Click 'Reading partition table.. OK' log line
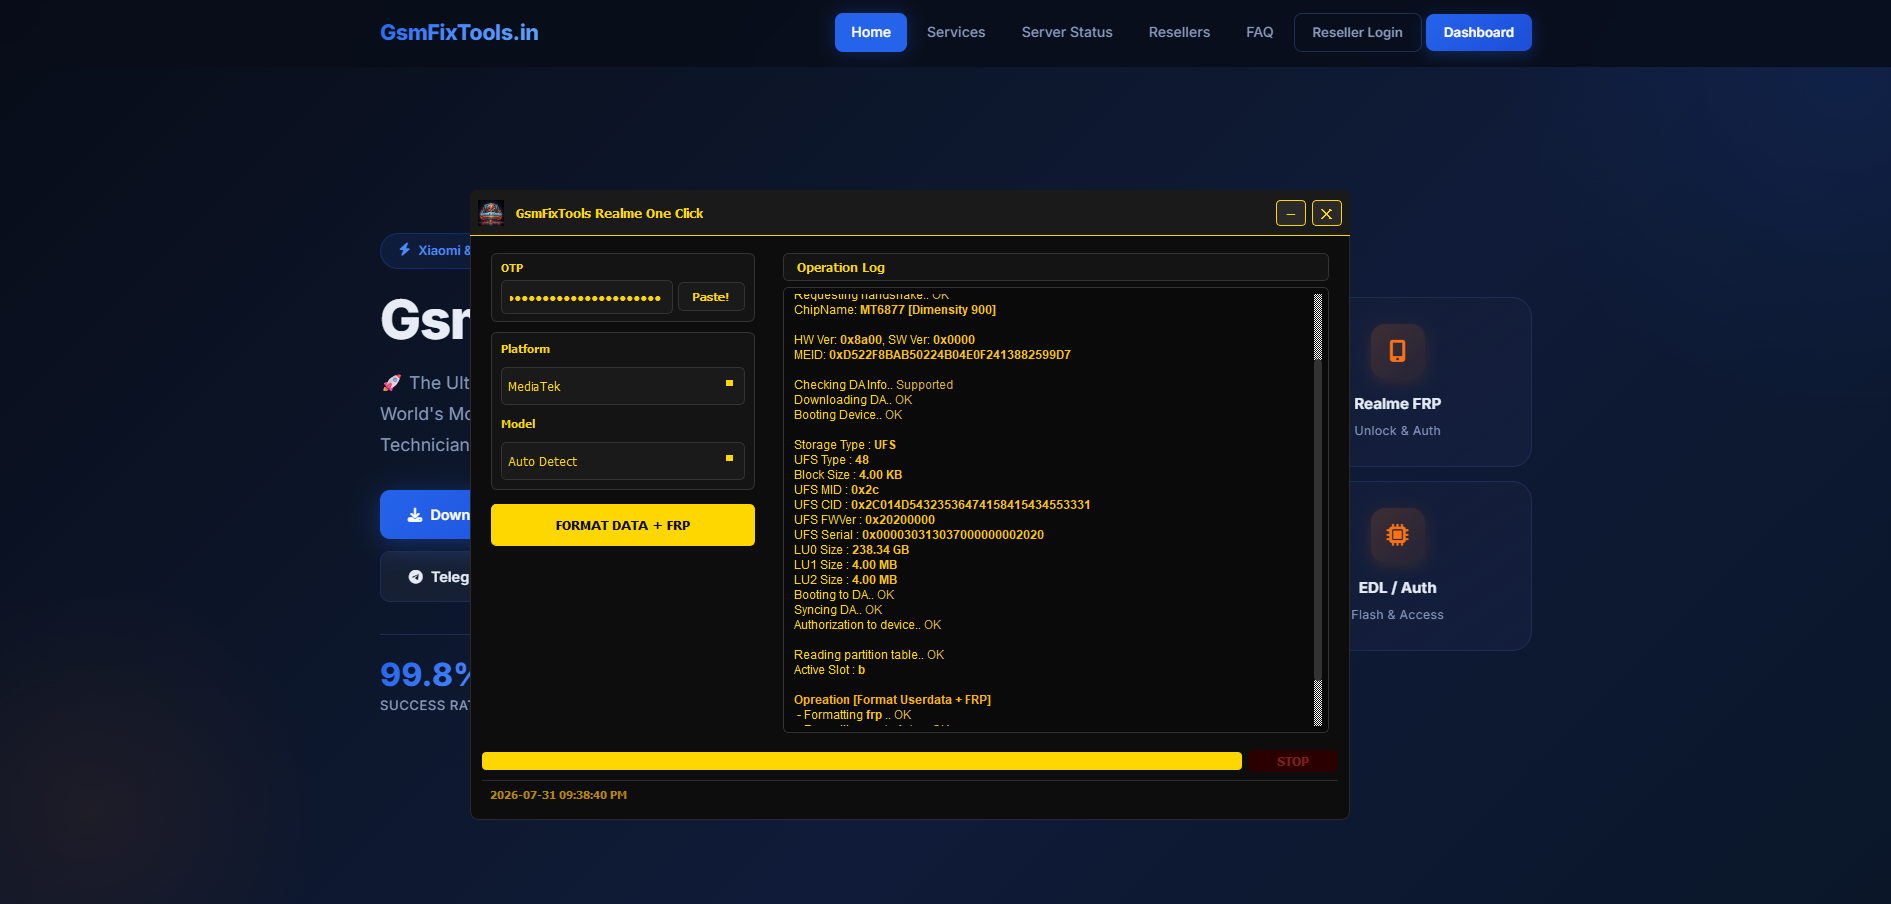The height and width of the screenshot is (904, 1891). click(869, 655)
